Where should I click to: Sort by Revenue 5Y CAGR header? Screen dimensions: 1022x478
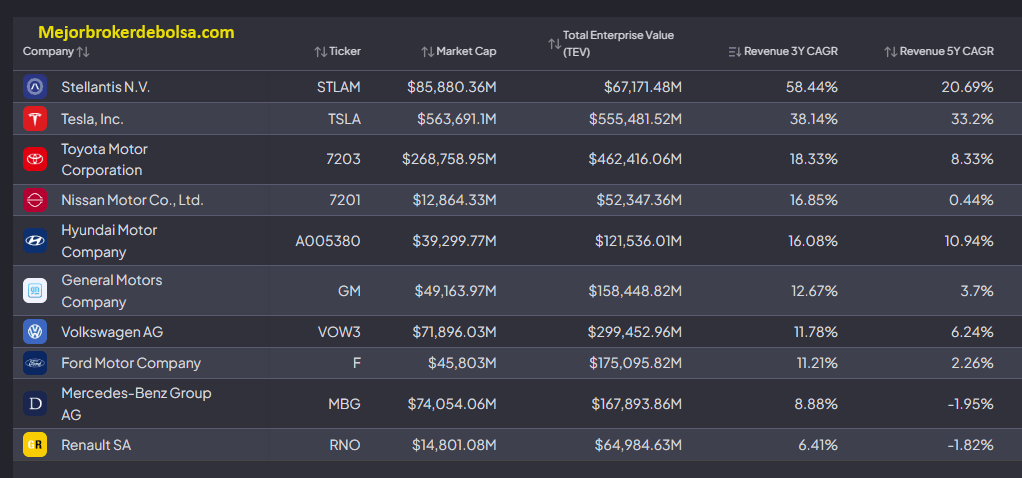939,52
